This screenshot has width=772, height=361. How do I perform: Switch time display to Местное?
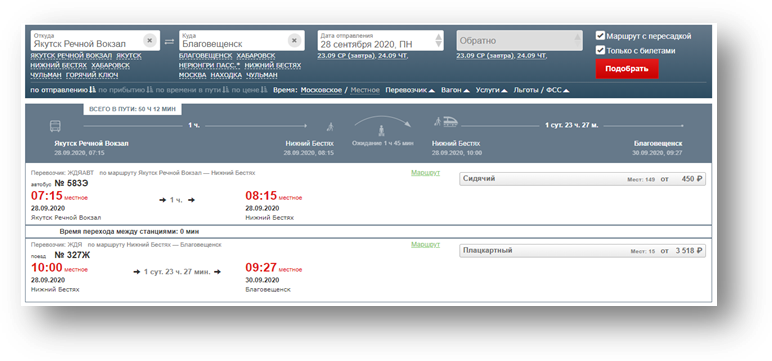point(365,90)
